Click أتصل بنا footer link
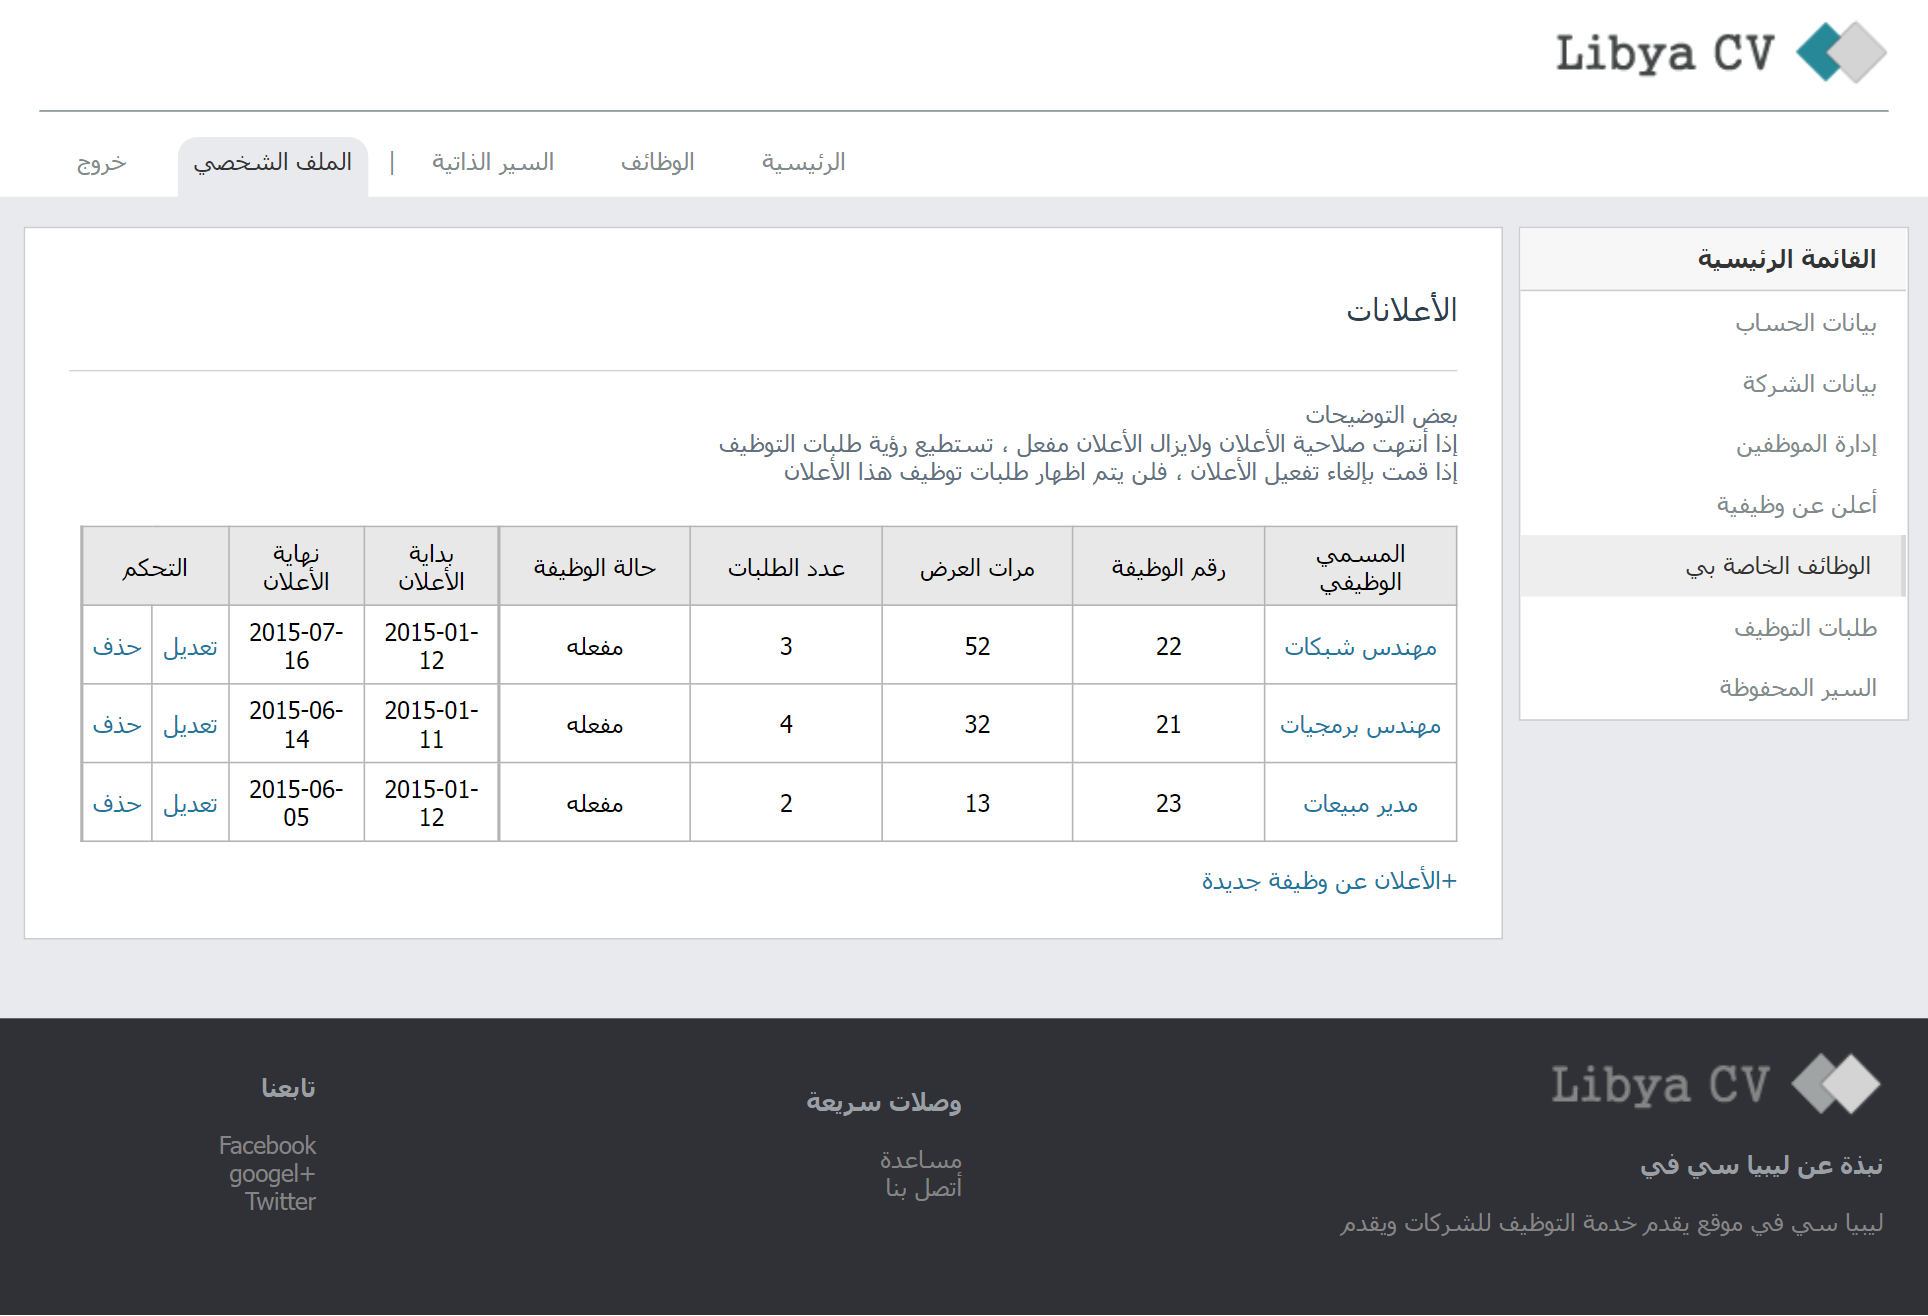This screenshot has width=1928, height=1316. (x=923, y=1188)
